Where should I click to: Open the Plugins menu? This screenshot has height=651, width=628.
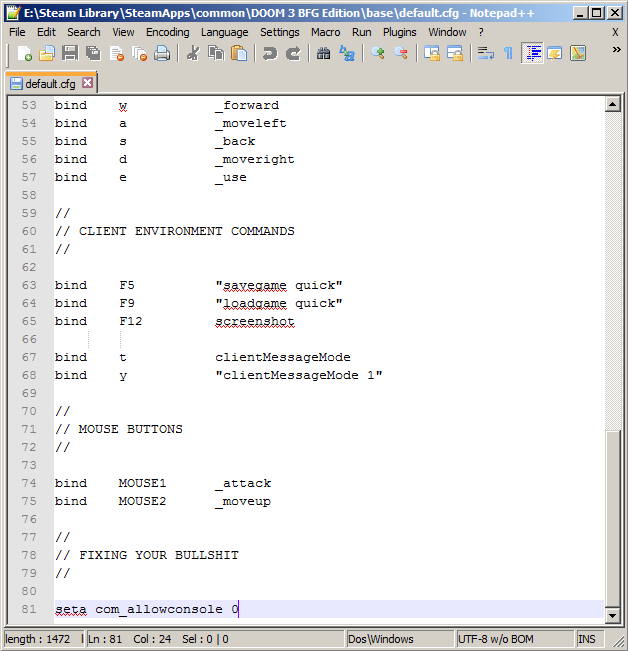click(399, 32)
